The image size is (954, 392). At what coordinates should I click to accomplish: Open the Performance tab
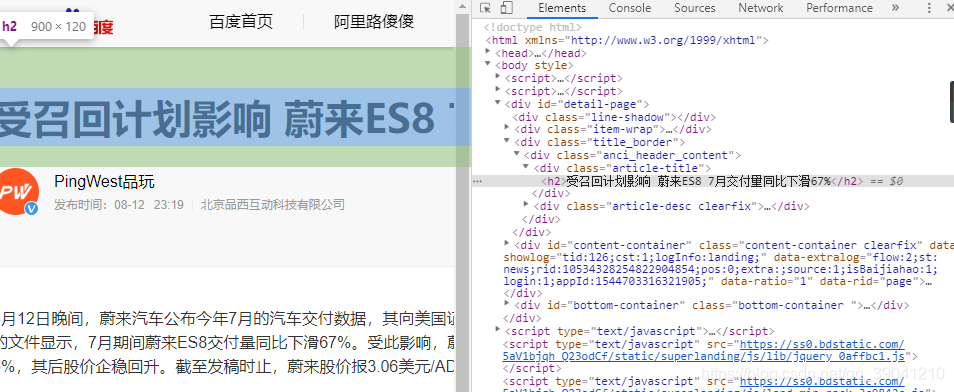[839, 8]
